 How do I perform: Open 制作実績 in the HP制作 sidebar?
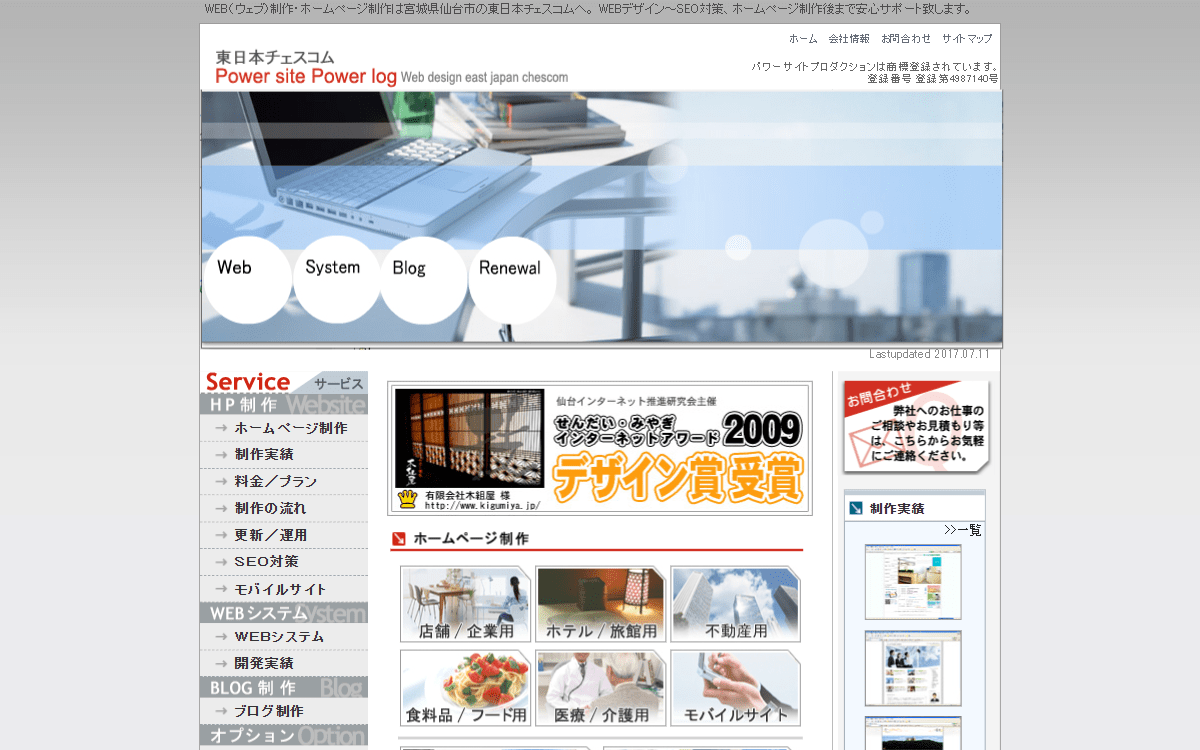[284, 455]
